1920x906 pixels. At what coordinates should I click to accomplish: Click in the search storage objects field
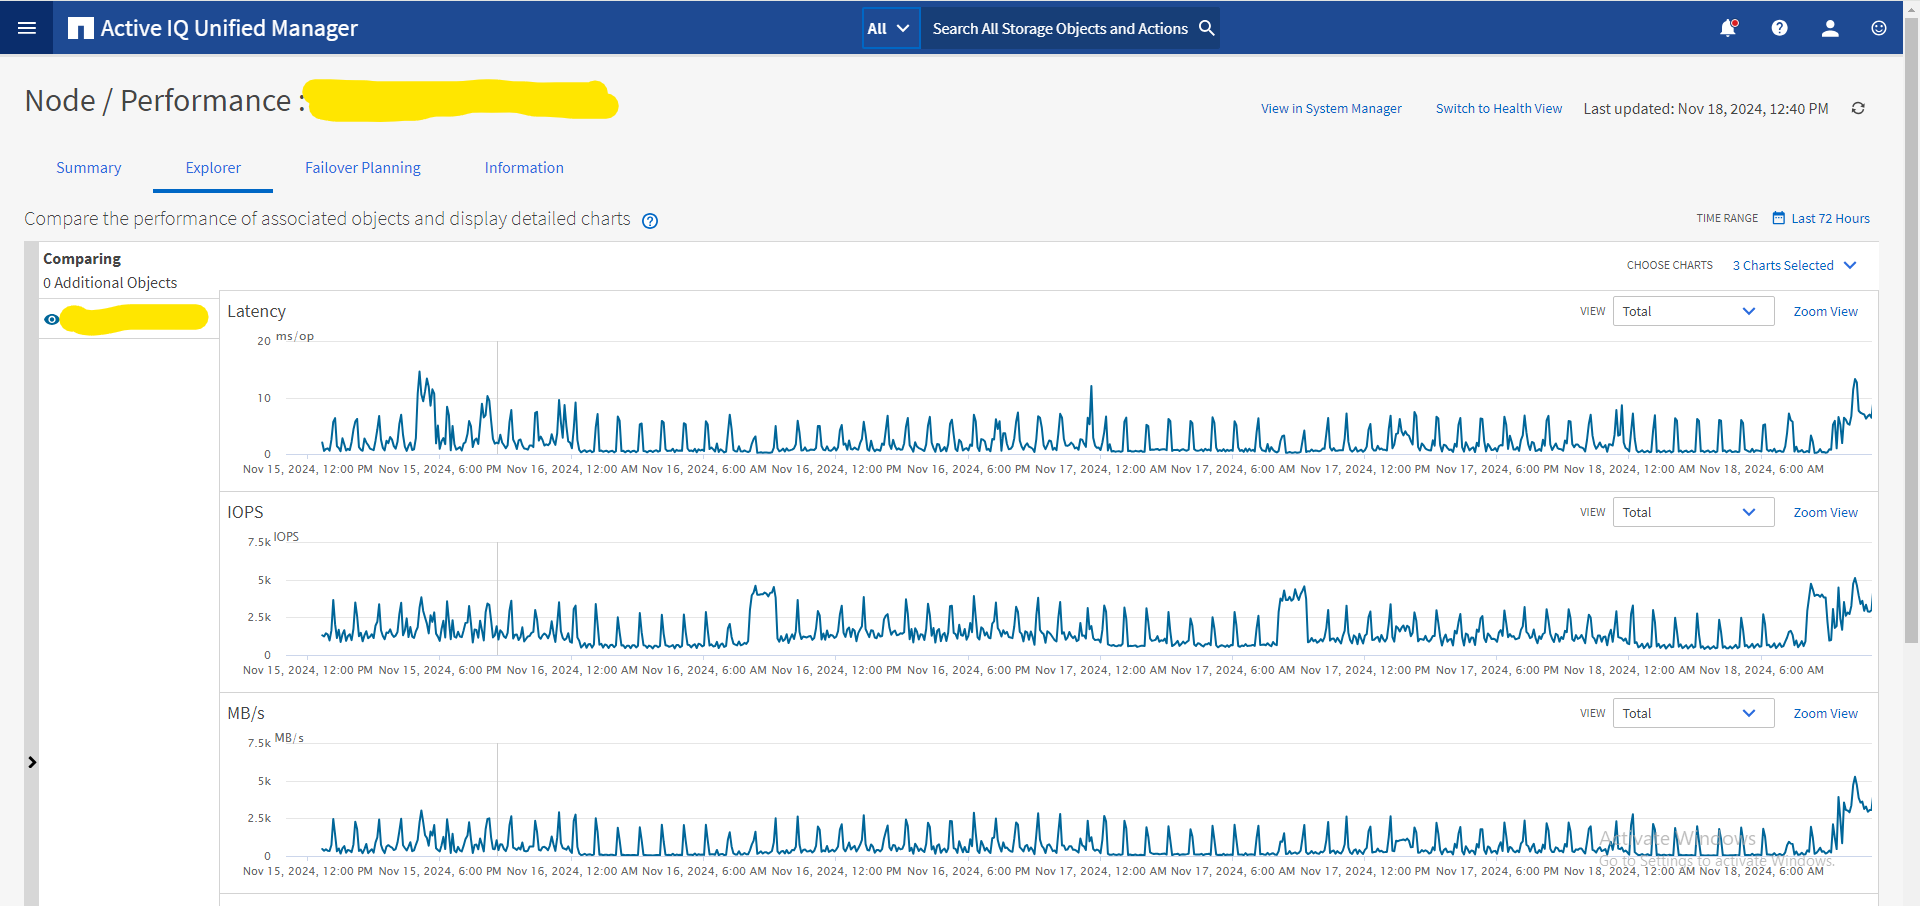(x=1059, y=28)
